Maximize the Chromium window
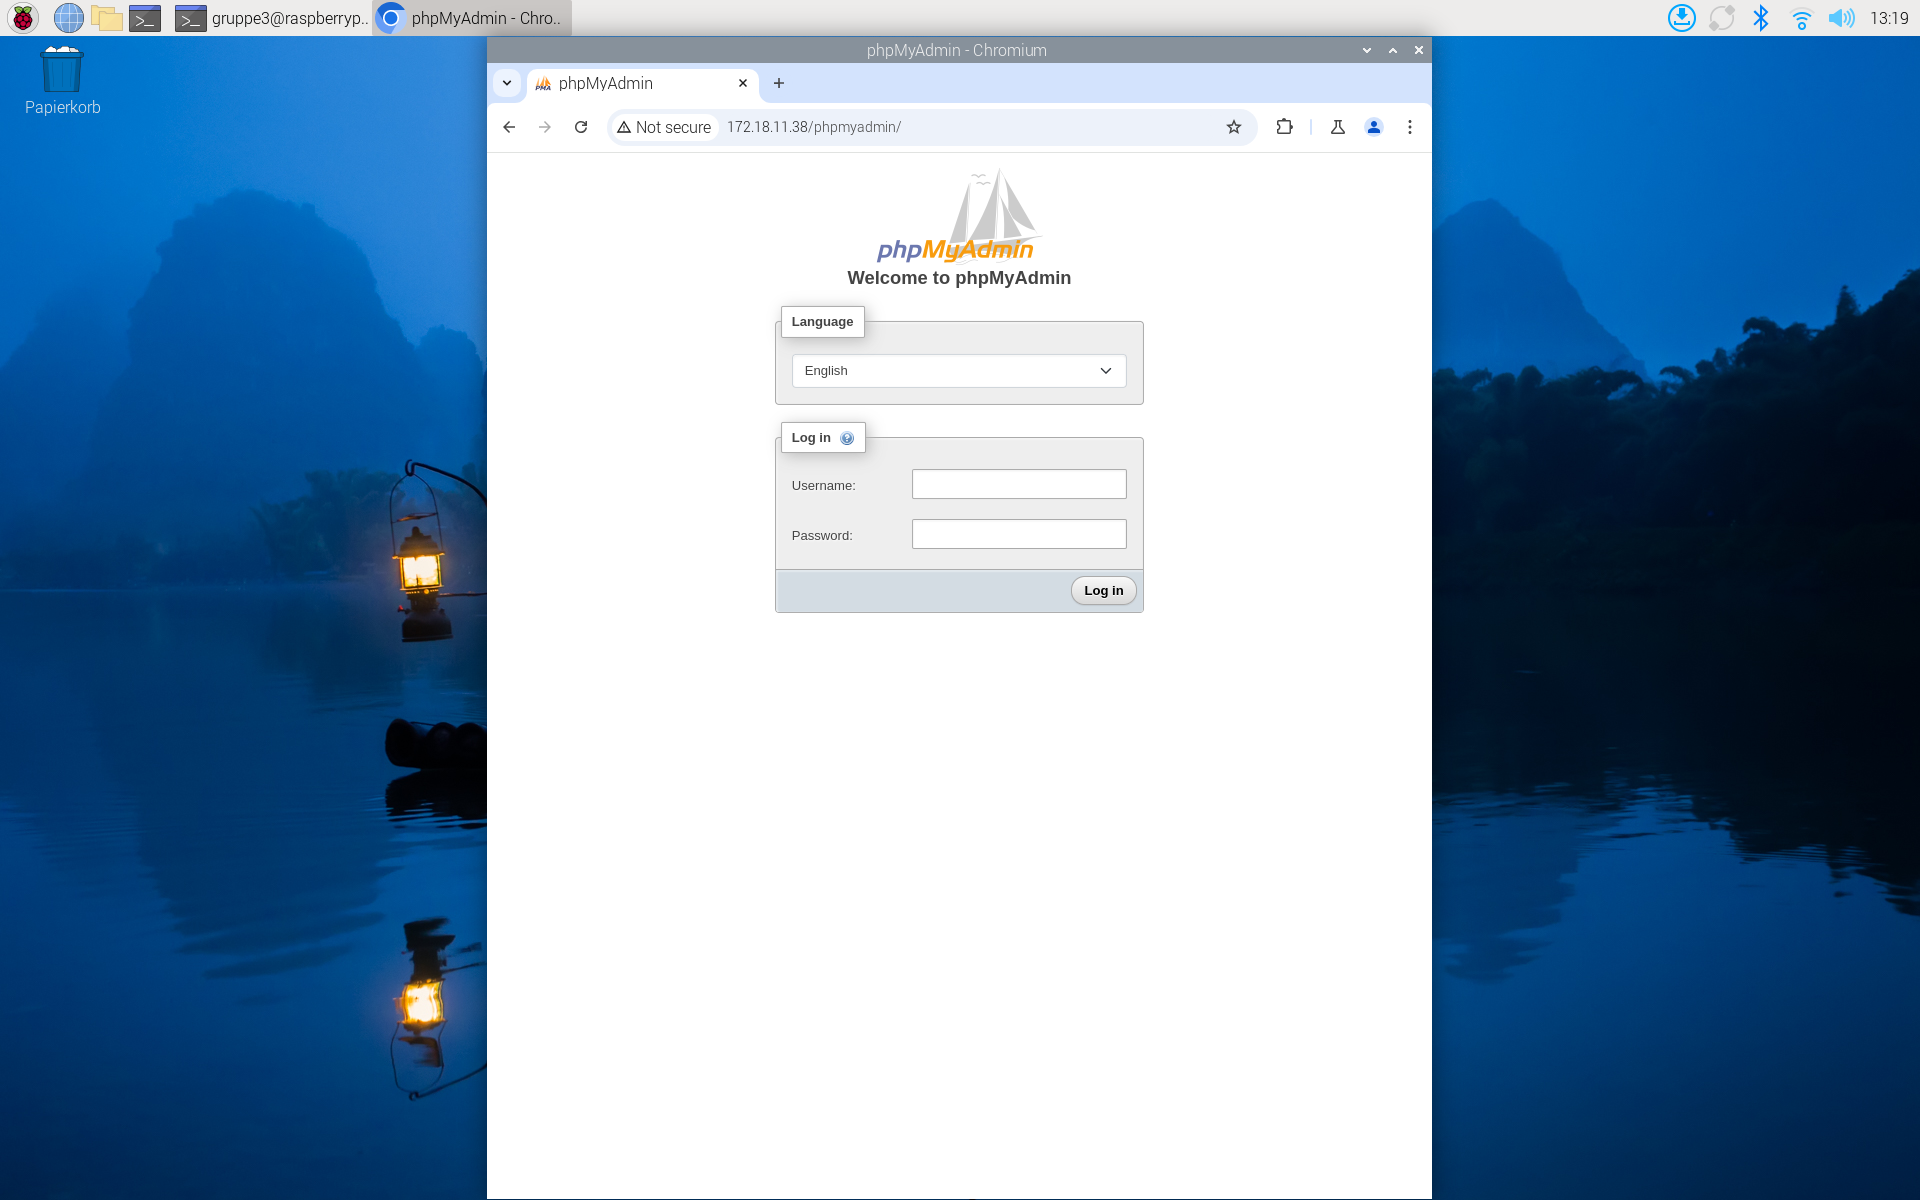This screenshot has width=1920, height=1200. [1393, 50]
